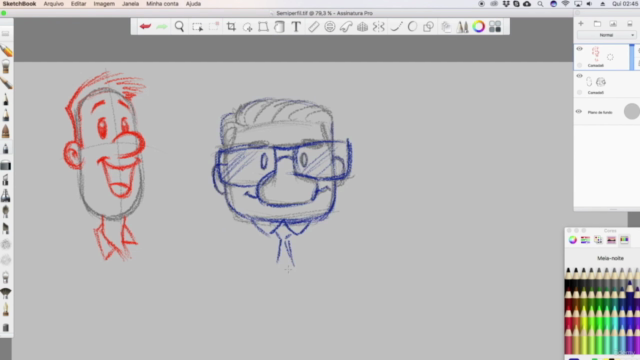The width and height of the screenshot is (640, 360).
Task: Open the Perspective guides tool
Action: coord(362,27)
